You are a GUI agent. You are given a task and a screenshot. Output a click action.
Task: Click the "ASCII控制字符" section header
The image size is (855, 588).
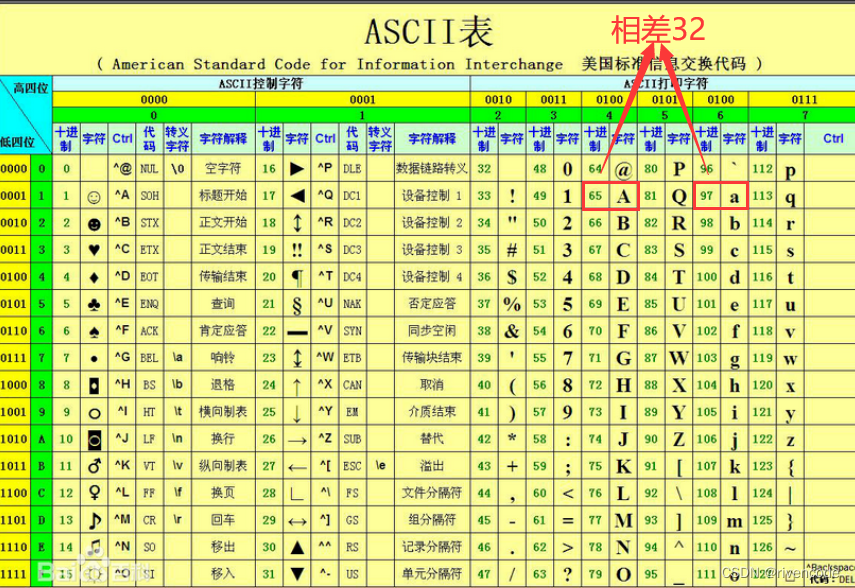click(x=261, y=83)
